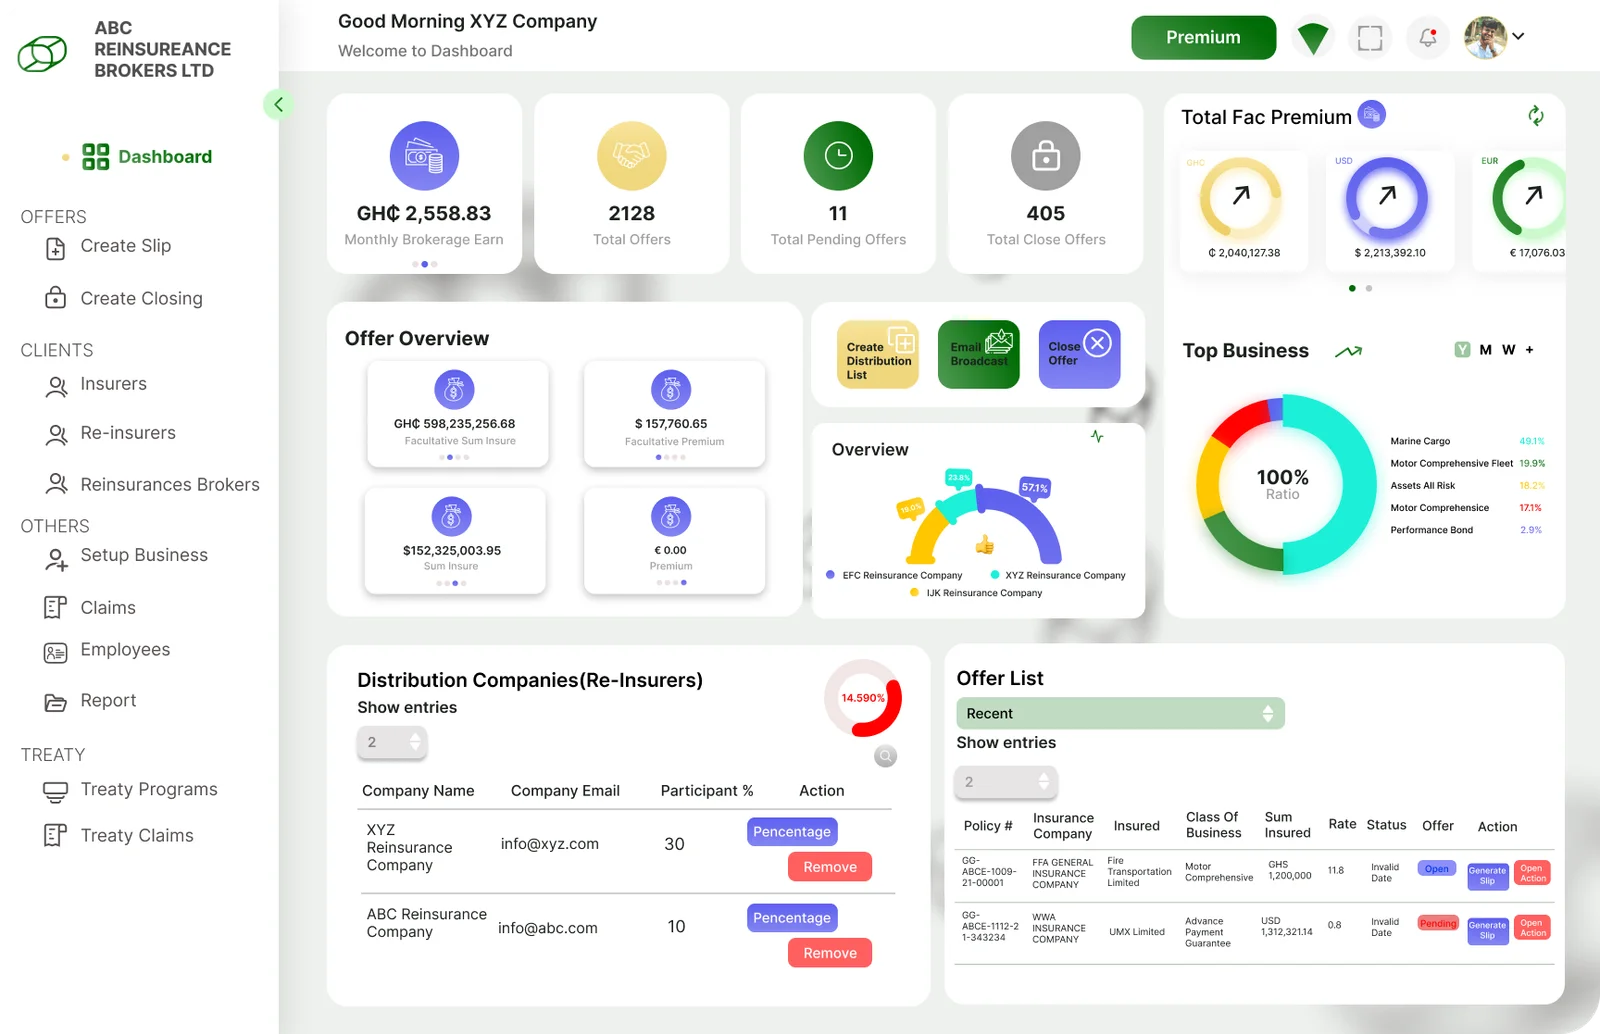
Task: Open the USD premium gauge arrow
Action: (1387, 196)
